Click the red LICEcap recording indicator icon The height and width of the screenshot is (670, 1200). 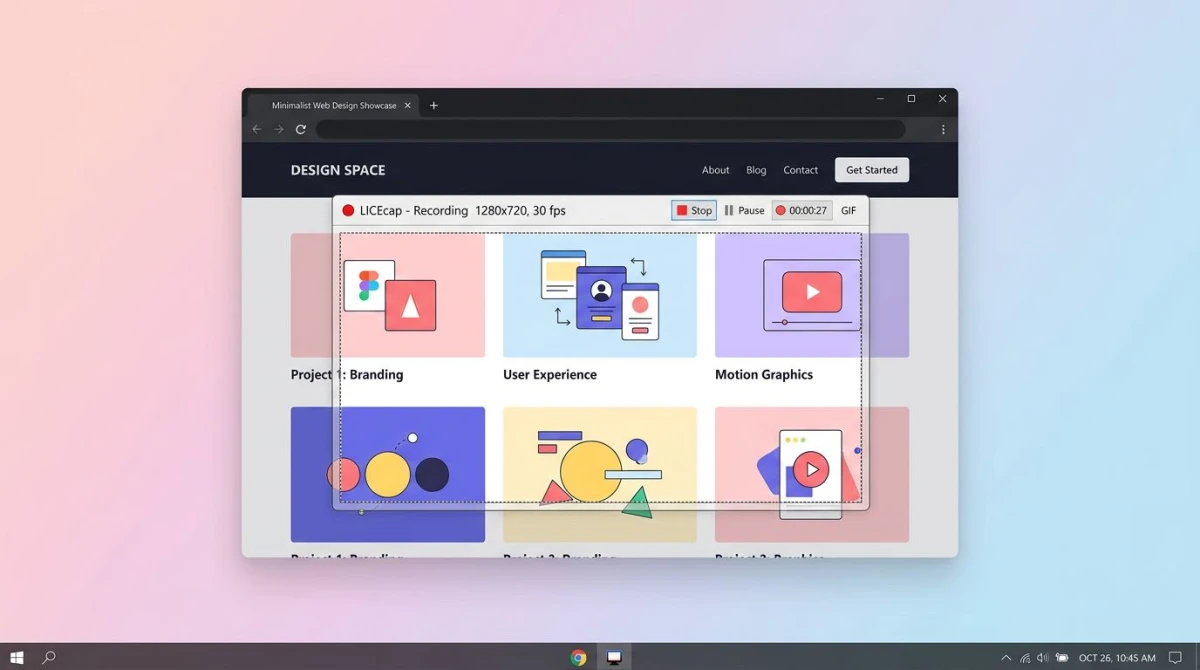348,210
